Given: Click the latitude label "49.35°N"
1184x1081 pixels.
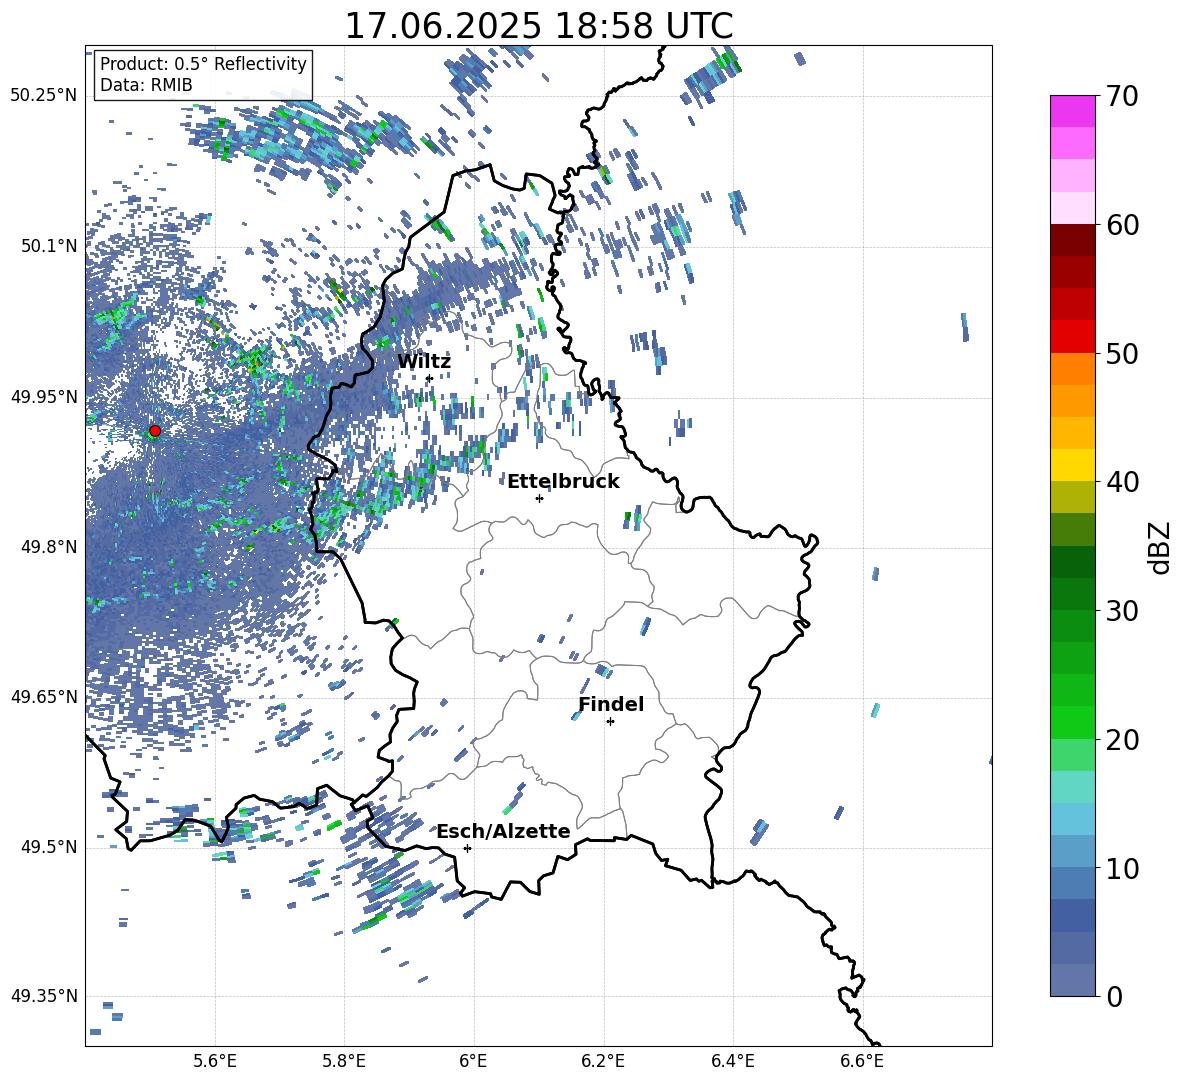Looking at the screenshot, I should (44, 996).
